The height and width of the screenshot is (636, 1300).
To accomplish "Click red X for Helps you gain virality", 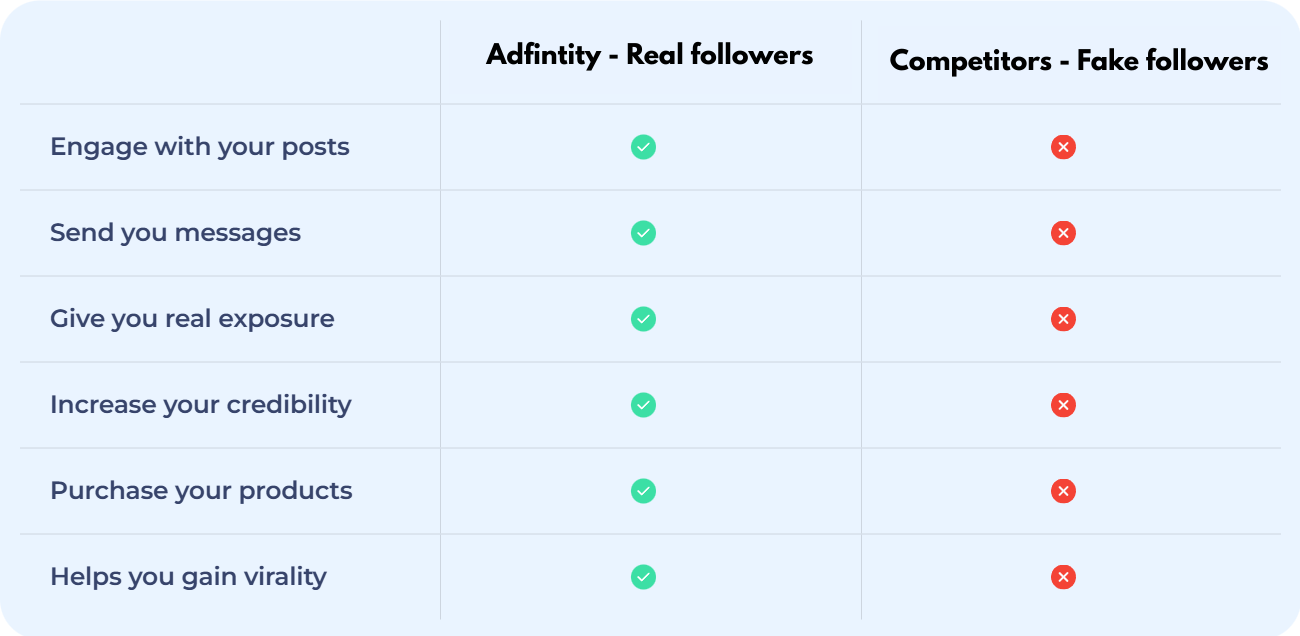I will coord(1063,578).
